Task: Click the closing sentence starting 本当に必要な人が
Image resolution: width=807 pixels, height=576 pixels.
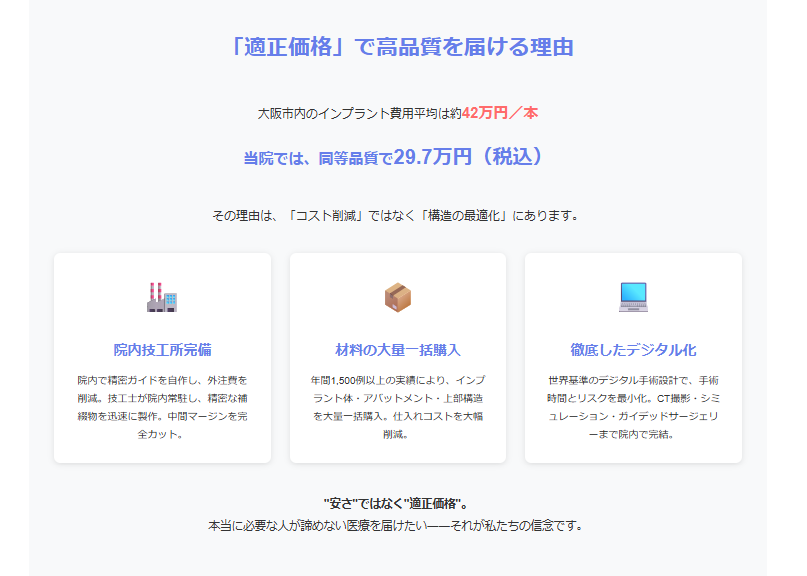Action: point(395,525)
